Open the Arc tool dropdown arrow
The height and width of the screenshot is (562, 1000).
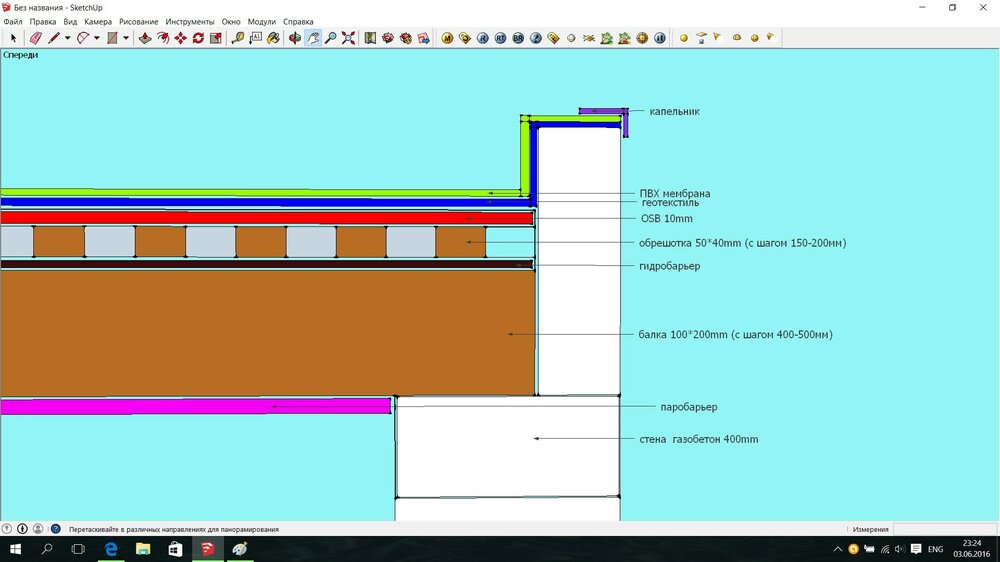pos(97,38)
